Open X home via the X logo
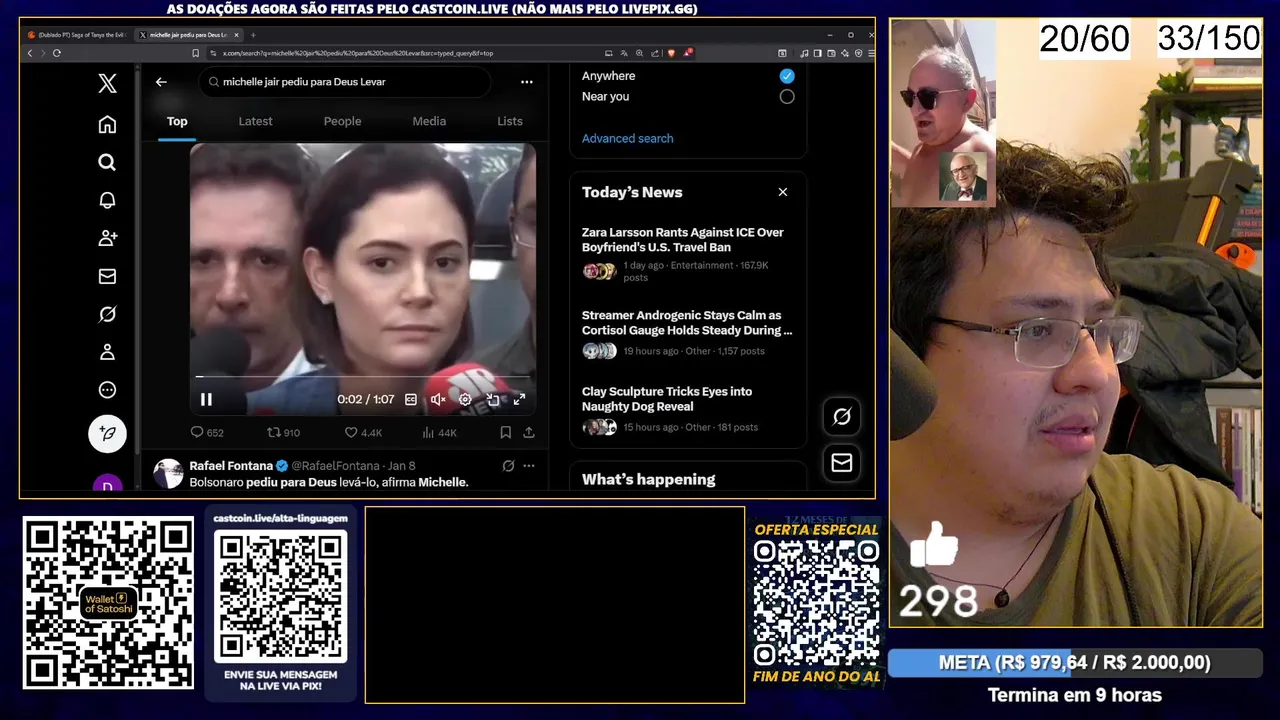 tap(107, 84)
